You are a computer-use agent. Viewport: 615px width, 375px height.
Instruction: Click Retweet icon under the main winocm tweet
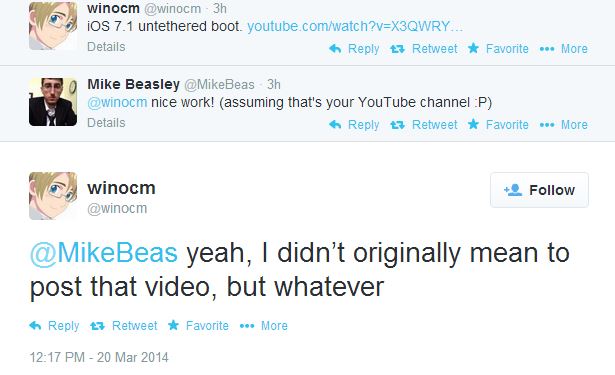pos(97,326)
